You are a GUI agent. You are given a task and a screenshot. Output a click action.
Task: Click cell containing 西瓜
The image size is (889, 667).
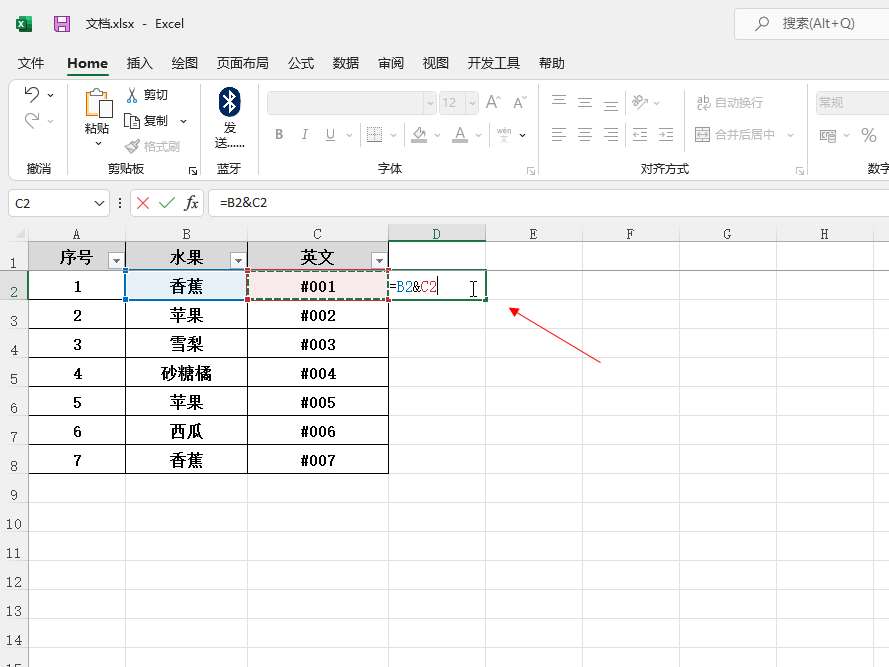187,430
